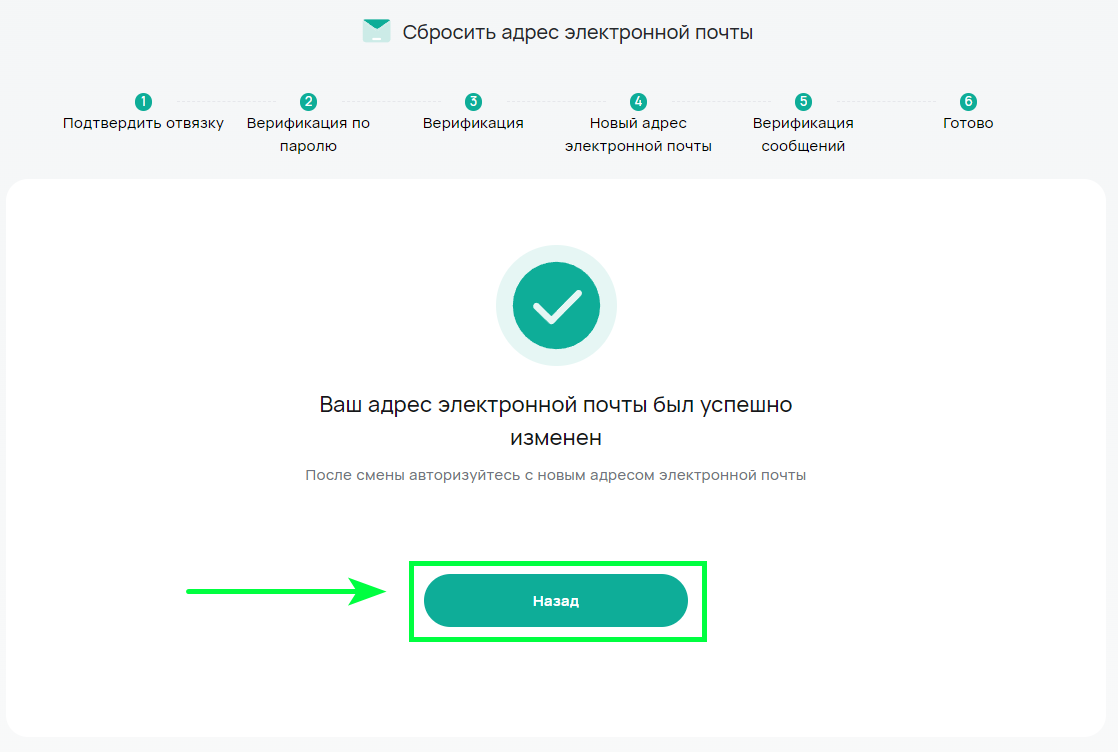Select the Готово step label
Viewport: 1118px width, 752px height.
coord(968,123)
